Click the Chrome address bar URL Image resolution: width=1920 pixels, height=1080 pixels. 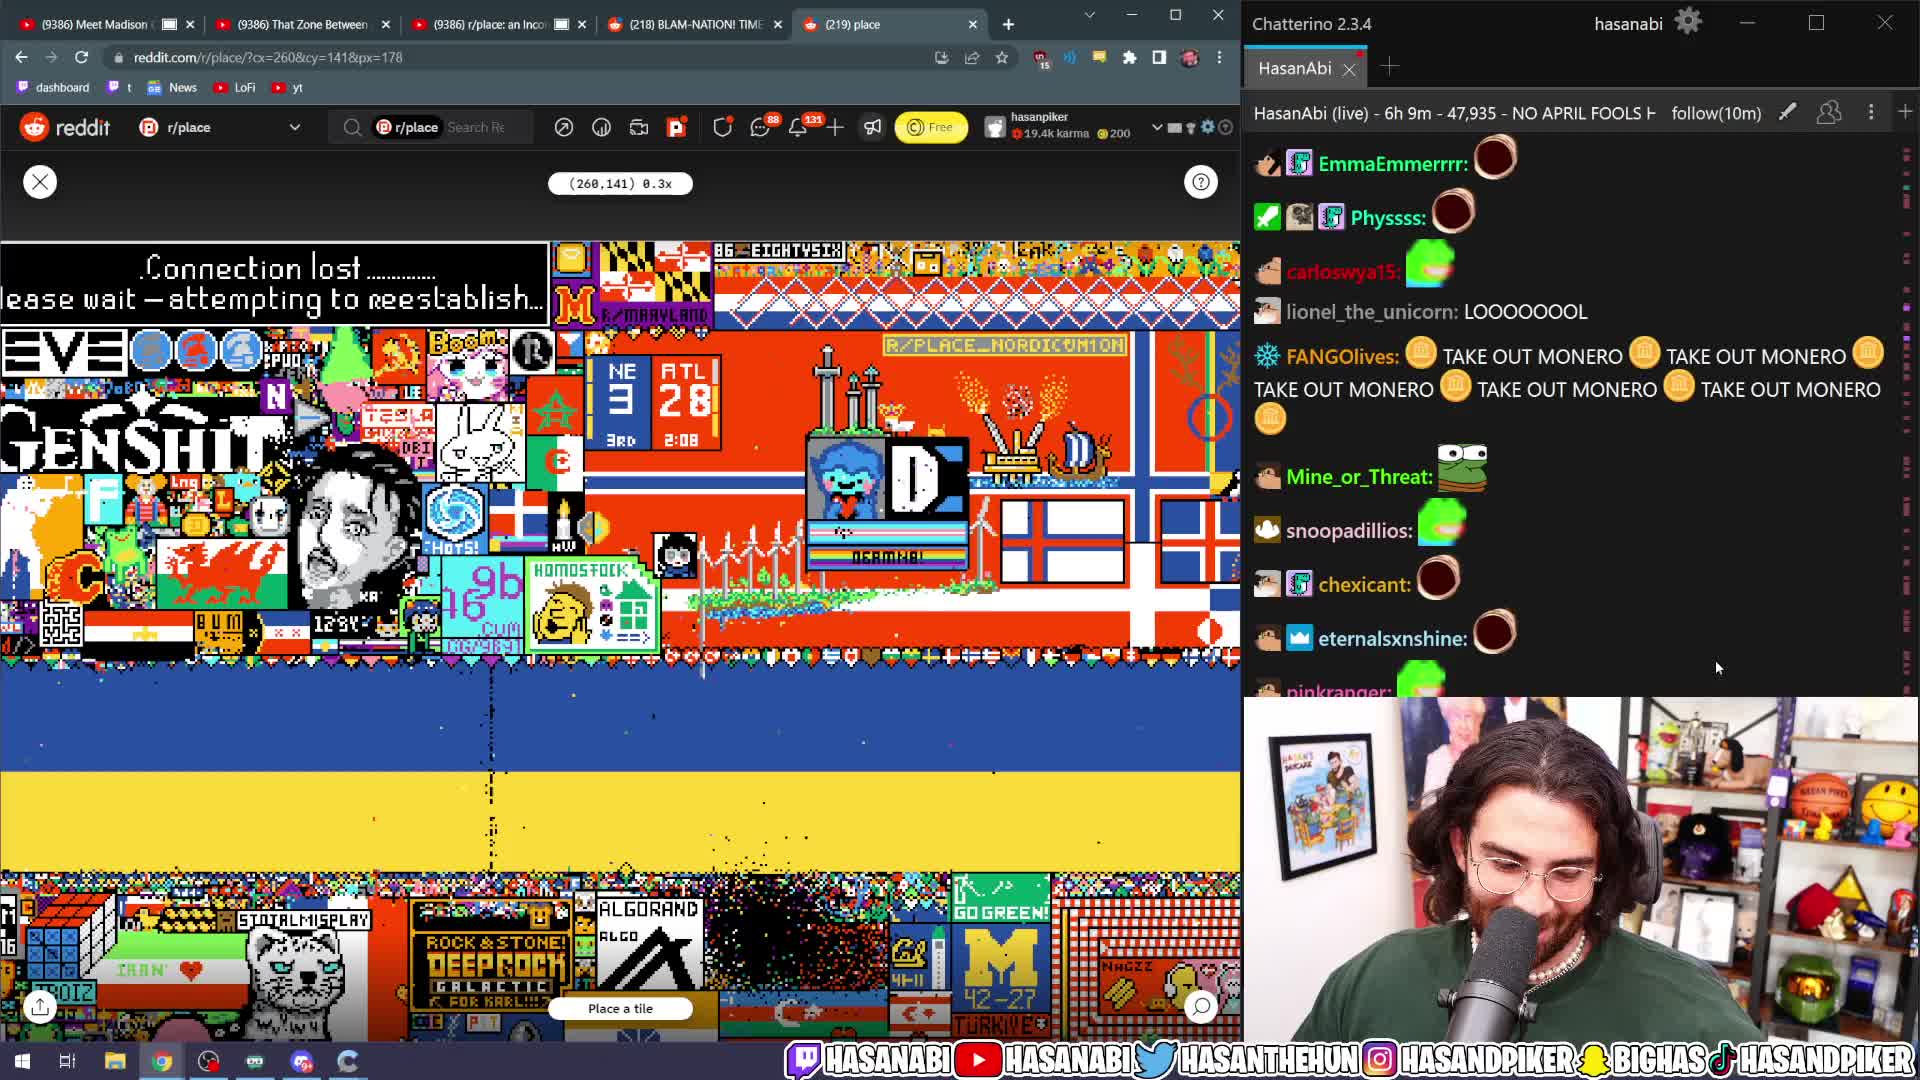pyautogui.click(x=268, y=58)
